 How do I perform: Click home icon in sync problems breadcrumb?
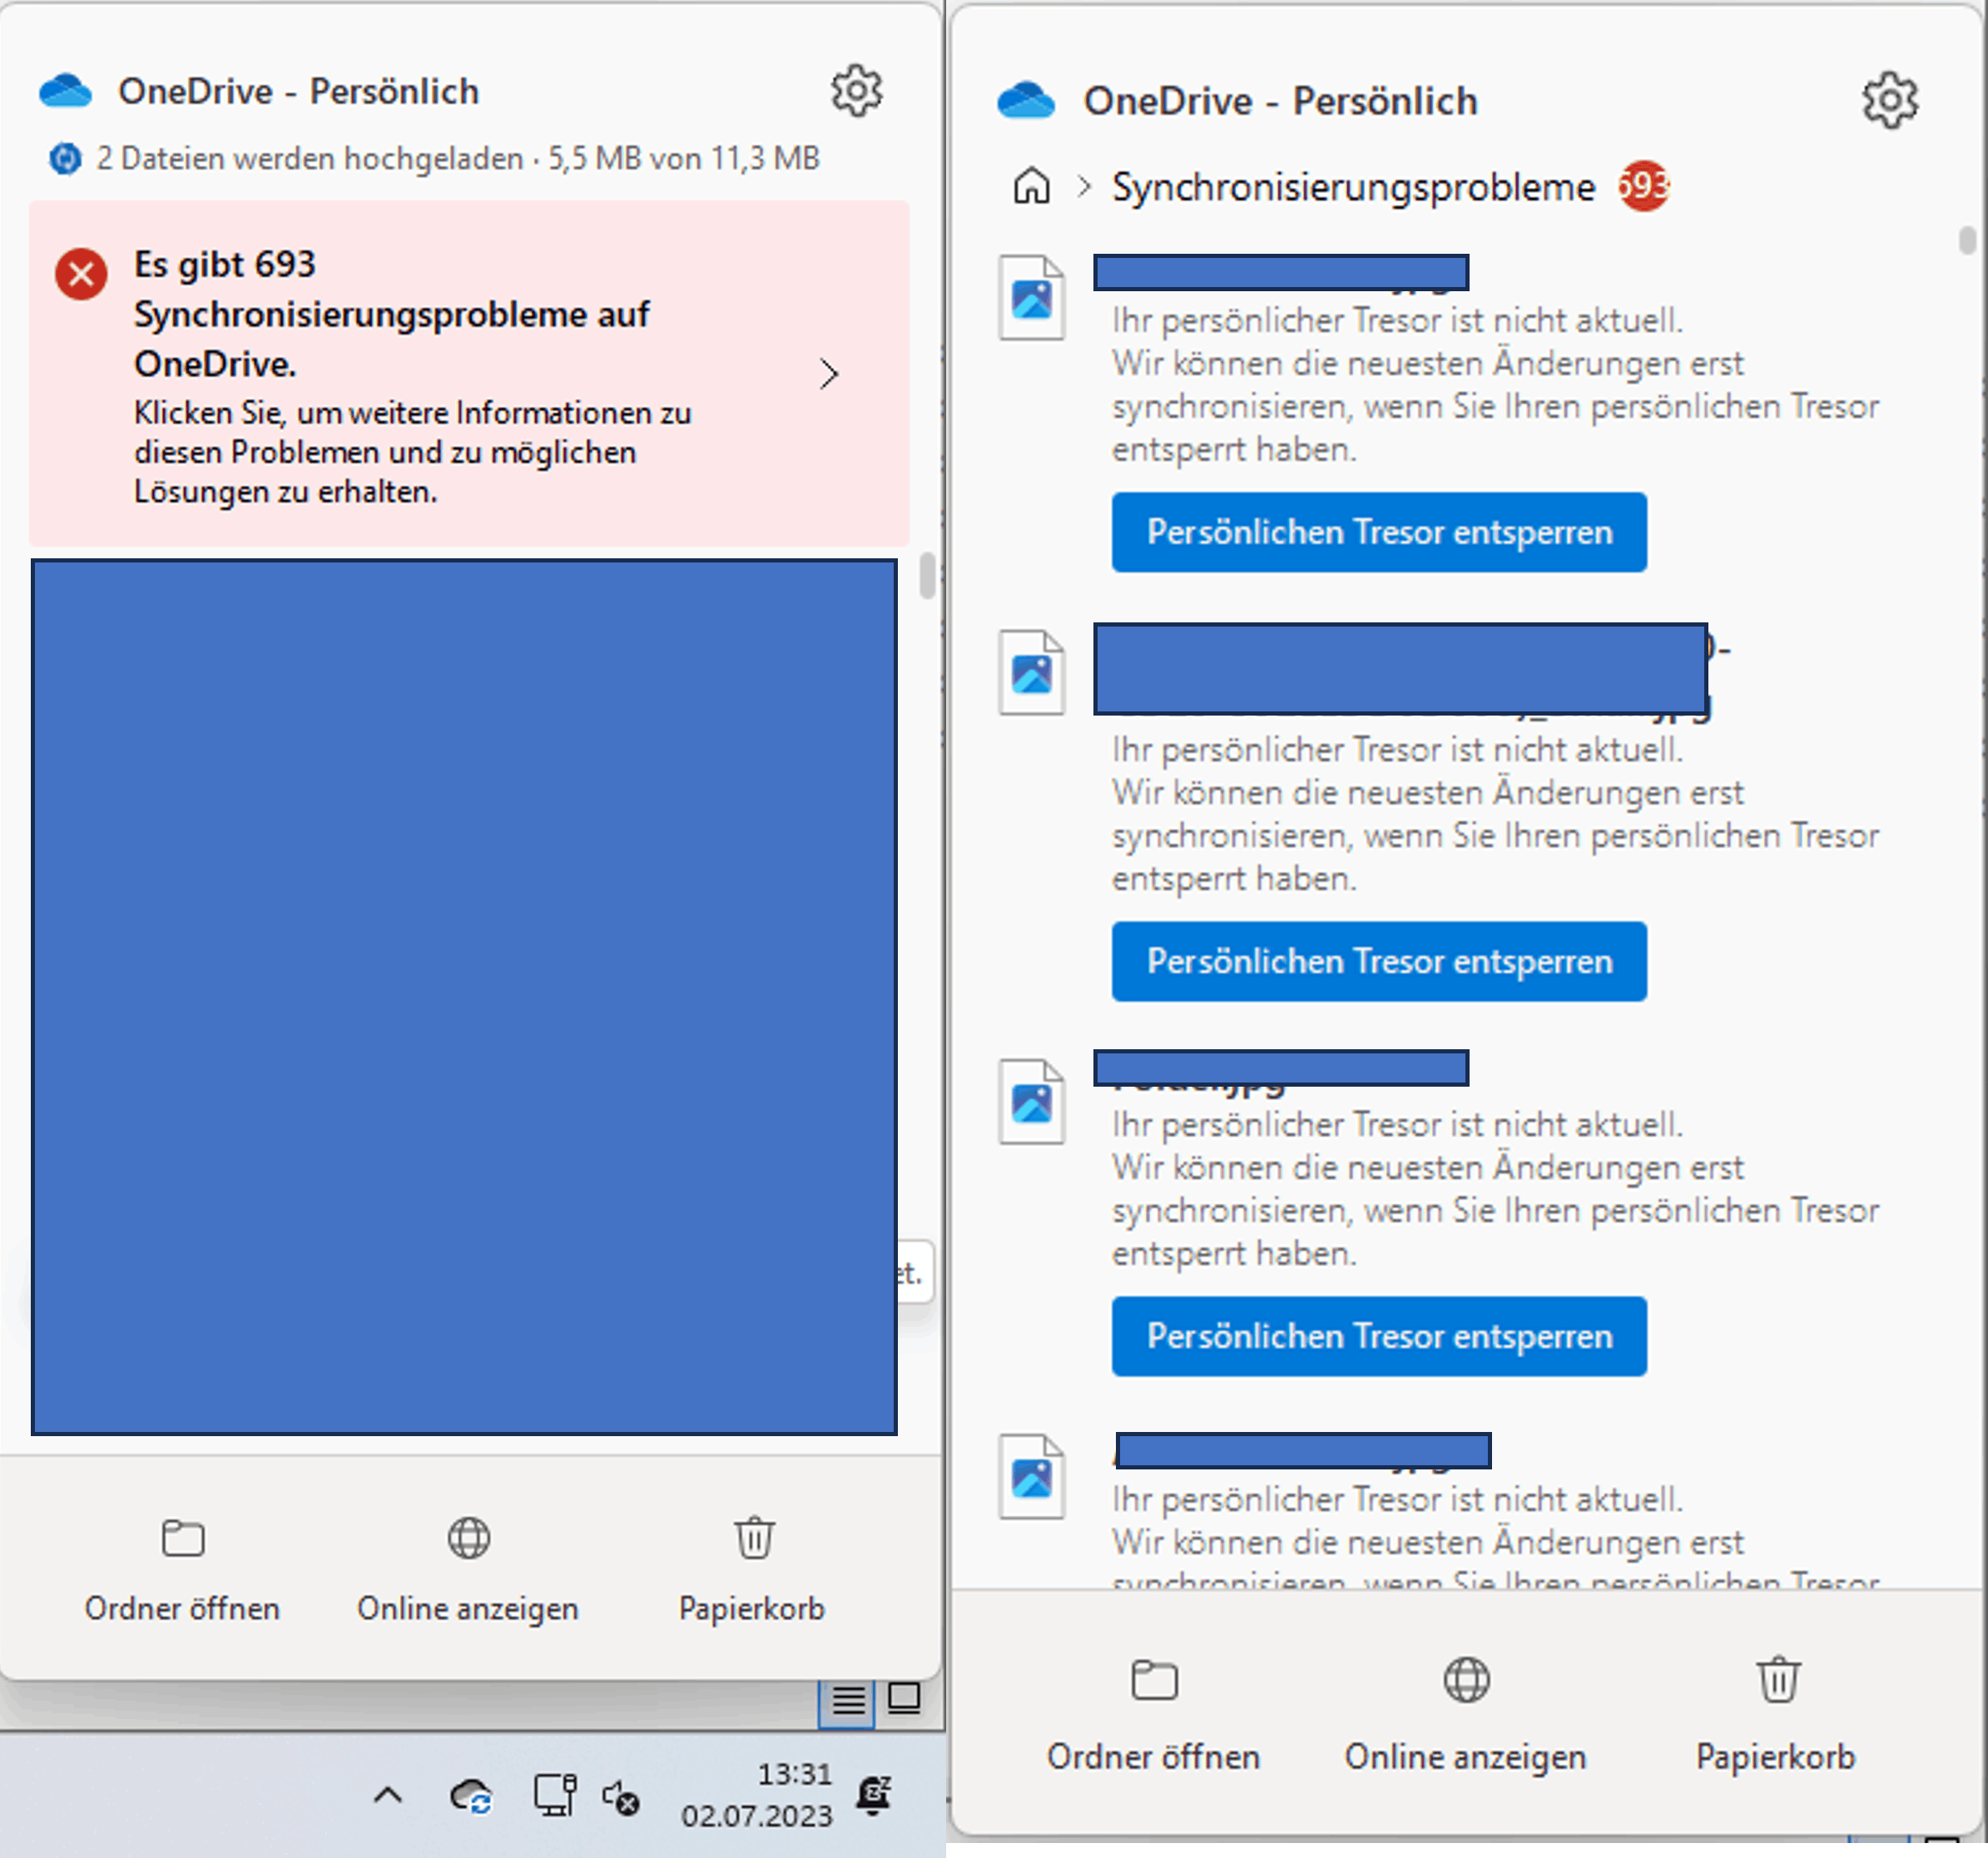(1031, 186)
